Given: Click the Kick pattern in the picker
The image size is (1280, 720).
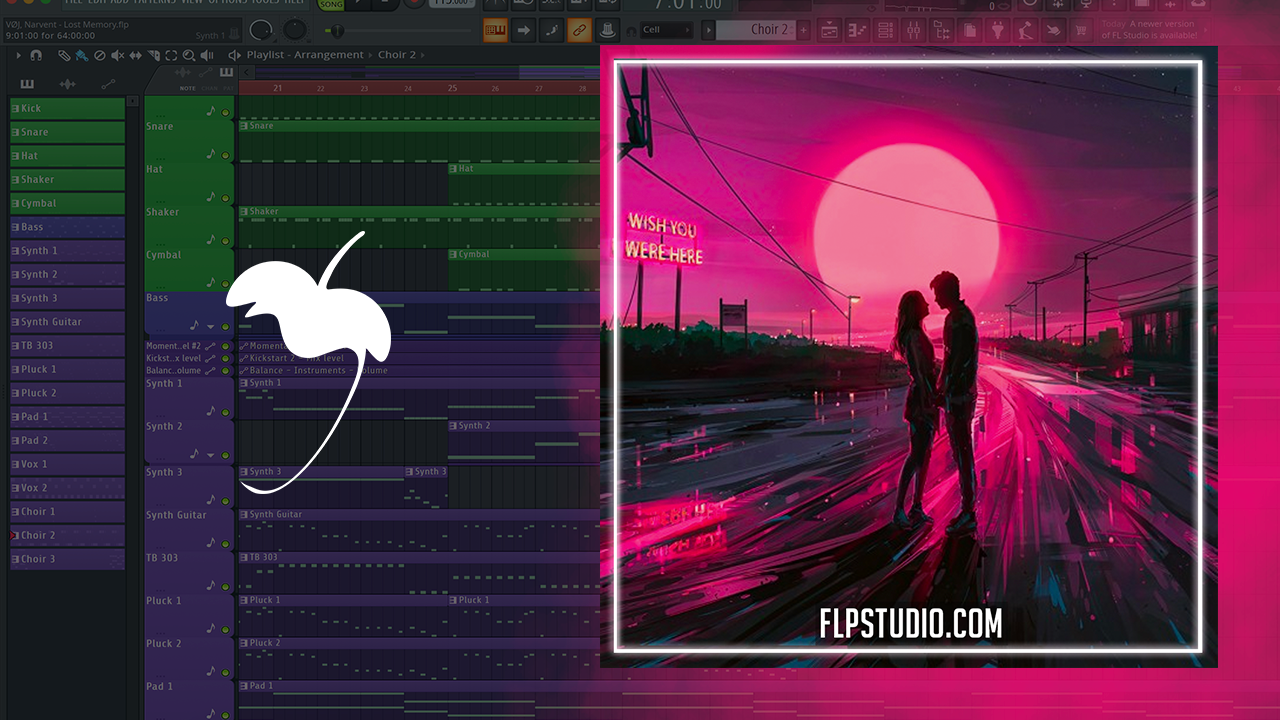Looking at the screenshot, I should point(67,108).
